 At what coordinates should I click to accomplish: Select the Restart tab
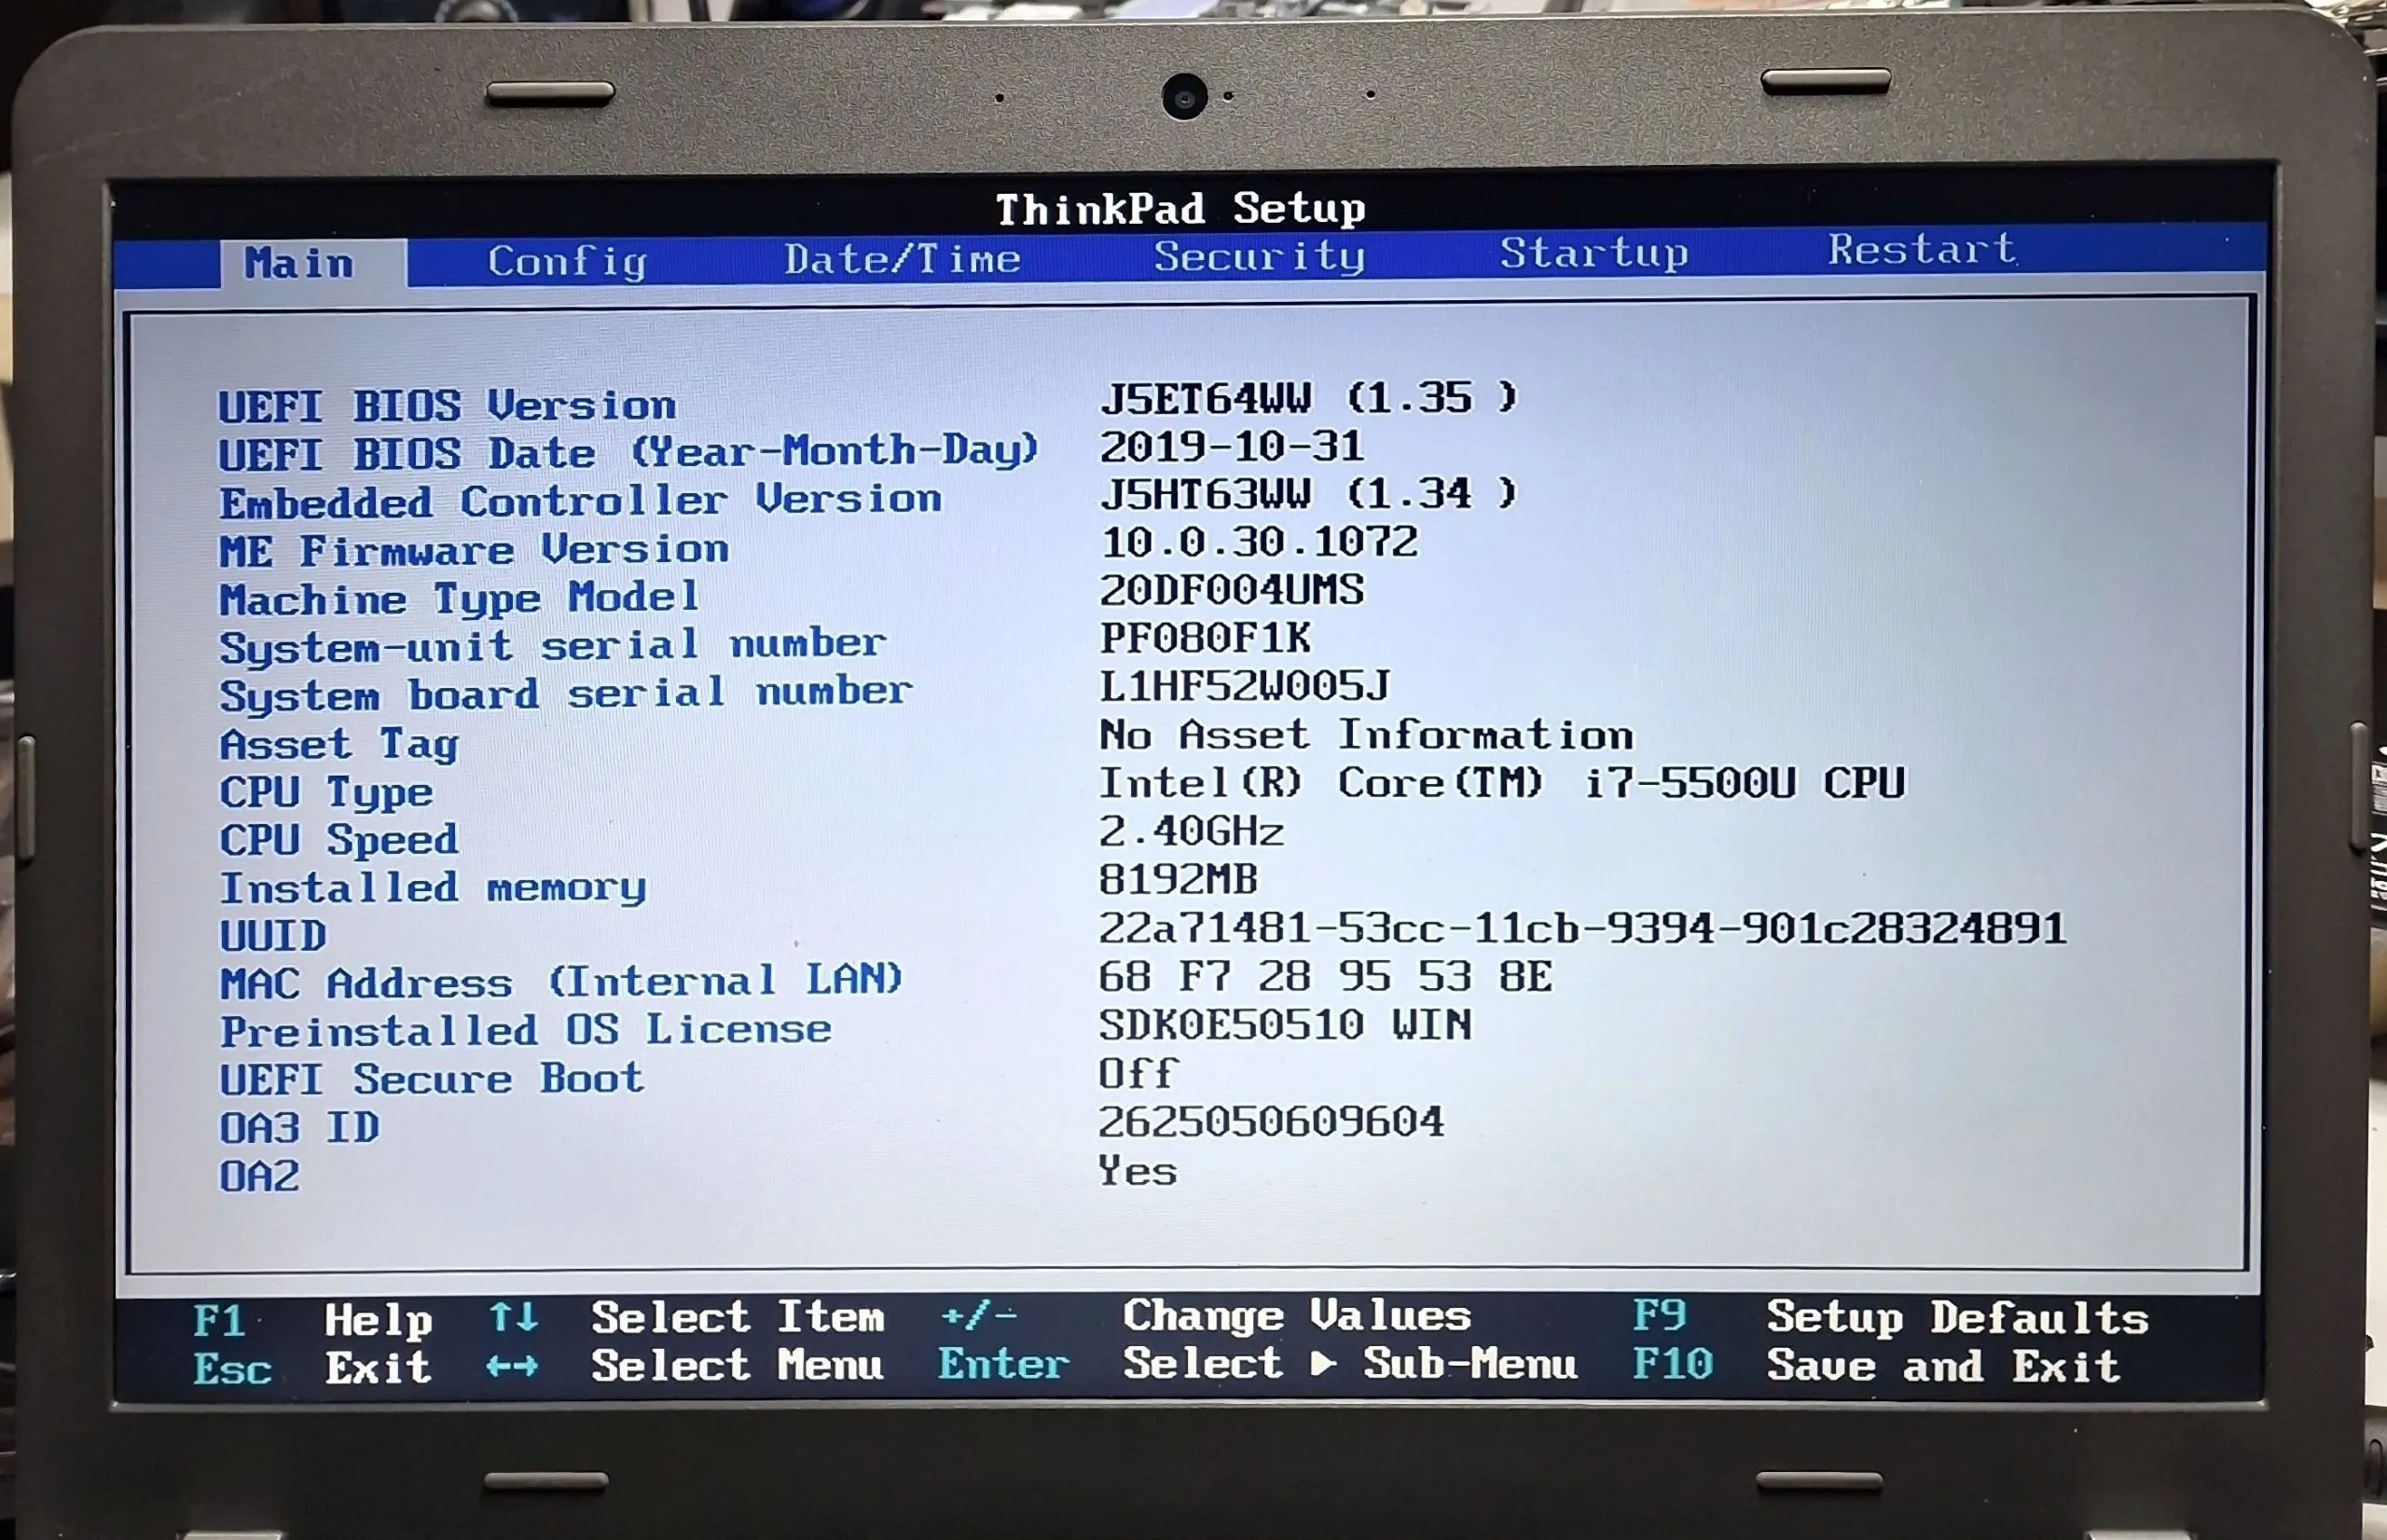(1922, 249)
